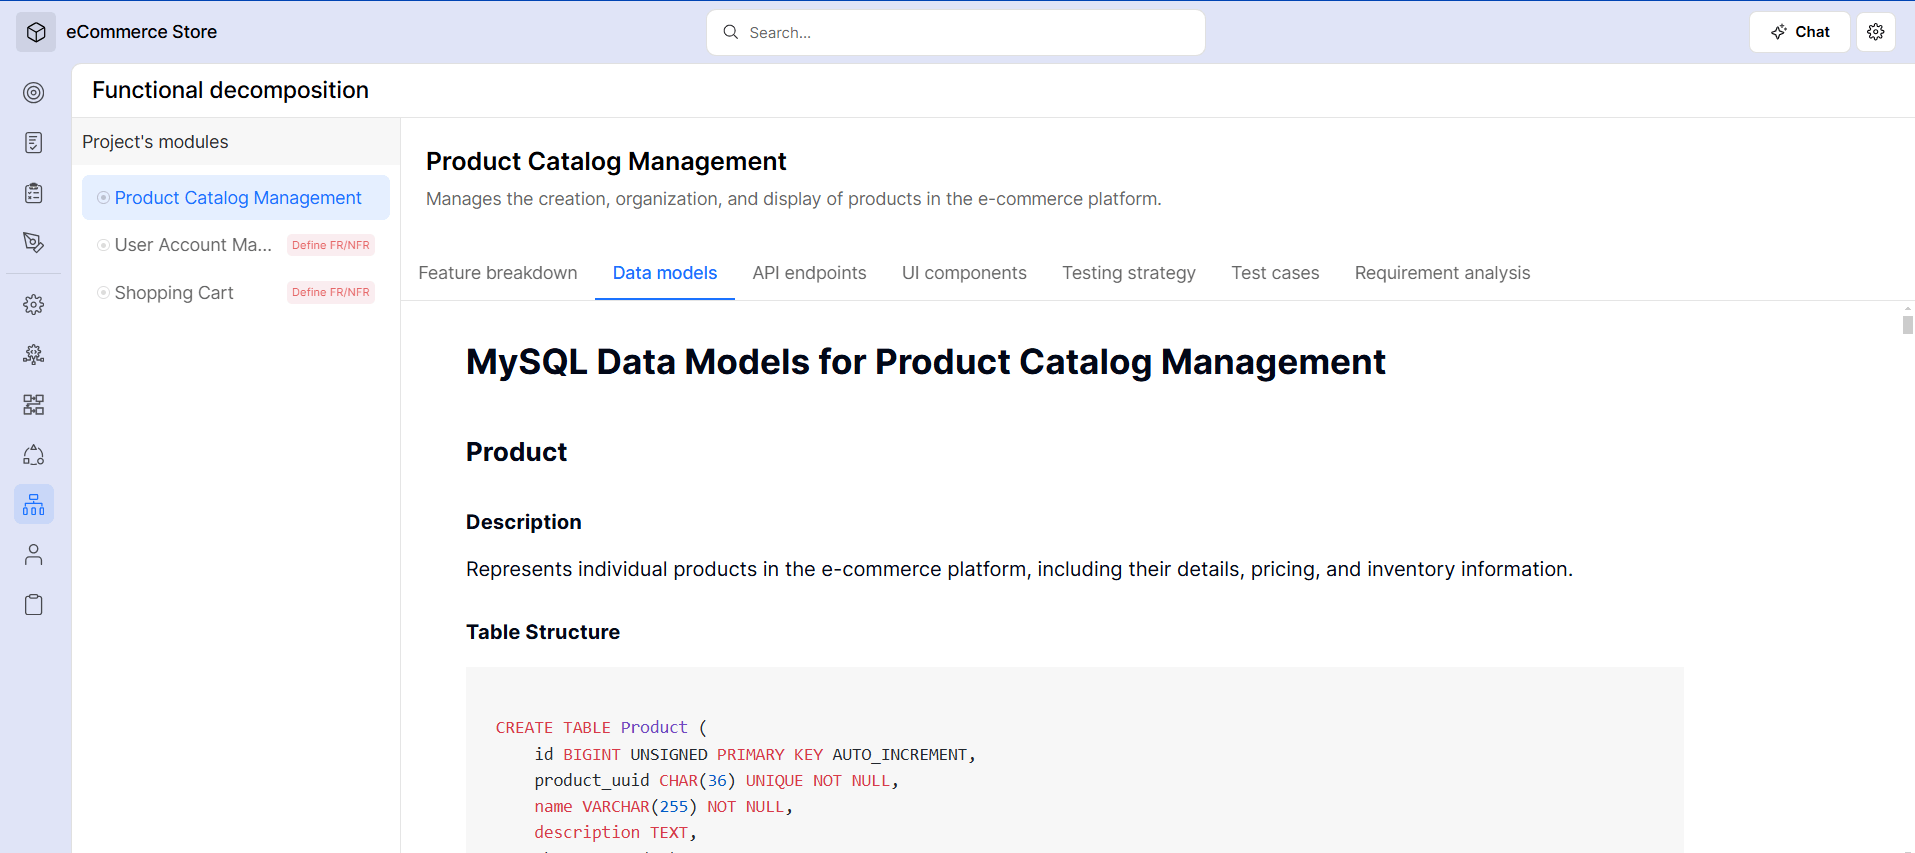Open the UI components tab
Image resolution: width=1915 pixels, height=853 pixels.
964,273
